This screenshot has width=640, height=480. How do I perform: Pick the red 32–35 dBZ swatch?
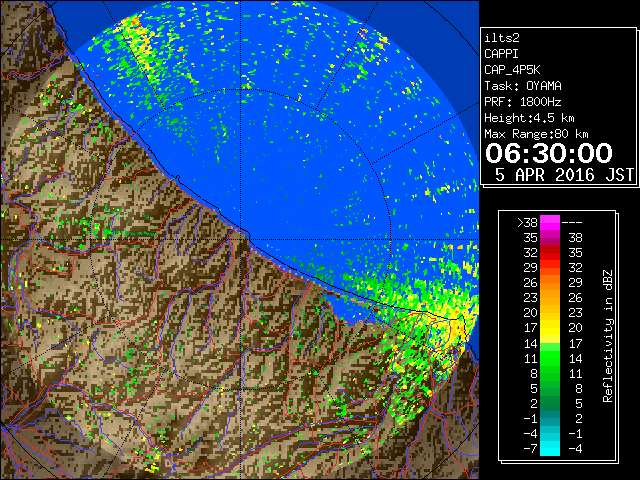pyautogui.click(x=550, y=253)
